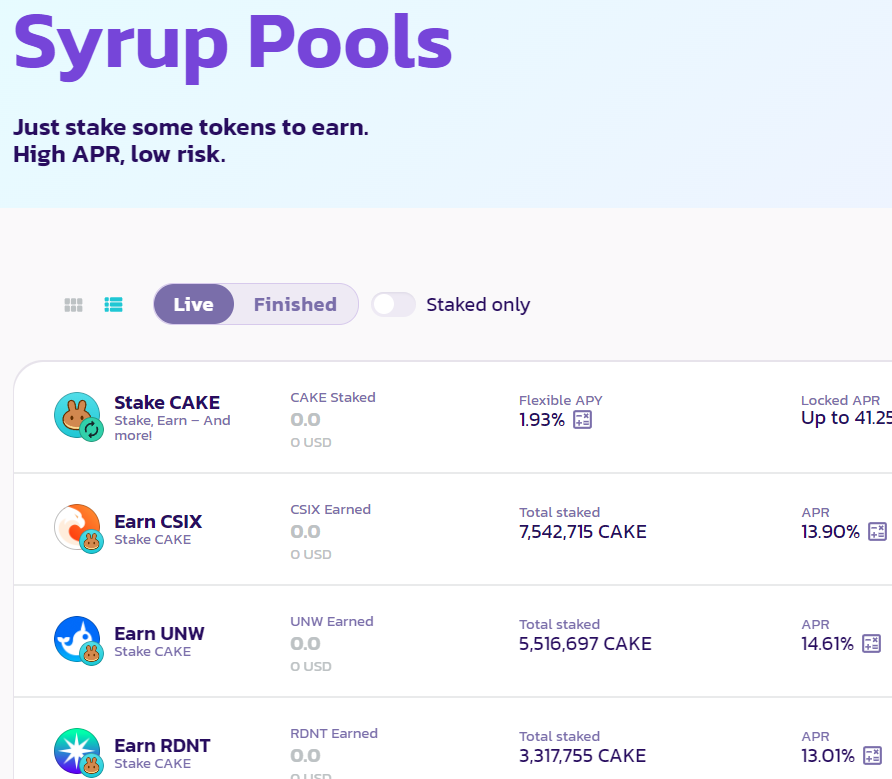892x779 pixels.
Task: Open calculator for UNW 14.61% APR
Action: (871, 644)
